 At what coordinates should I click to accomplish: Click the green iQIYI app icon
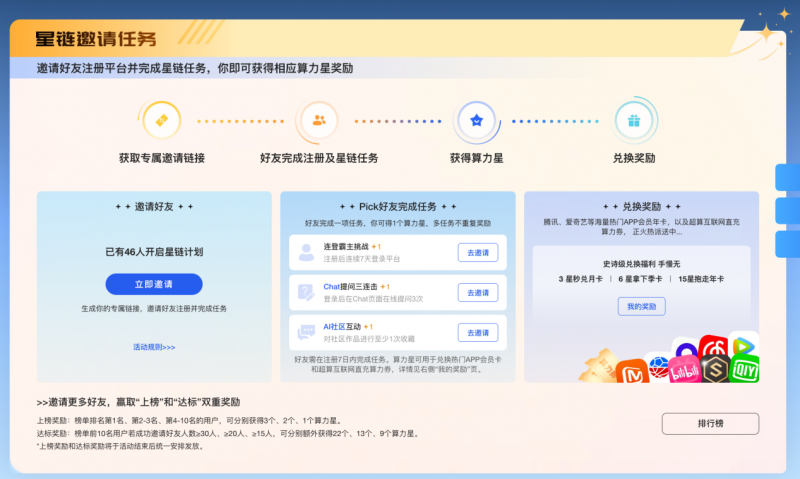(x=746, y=370)
